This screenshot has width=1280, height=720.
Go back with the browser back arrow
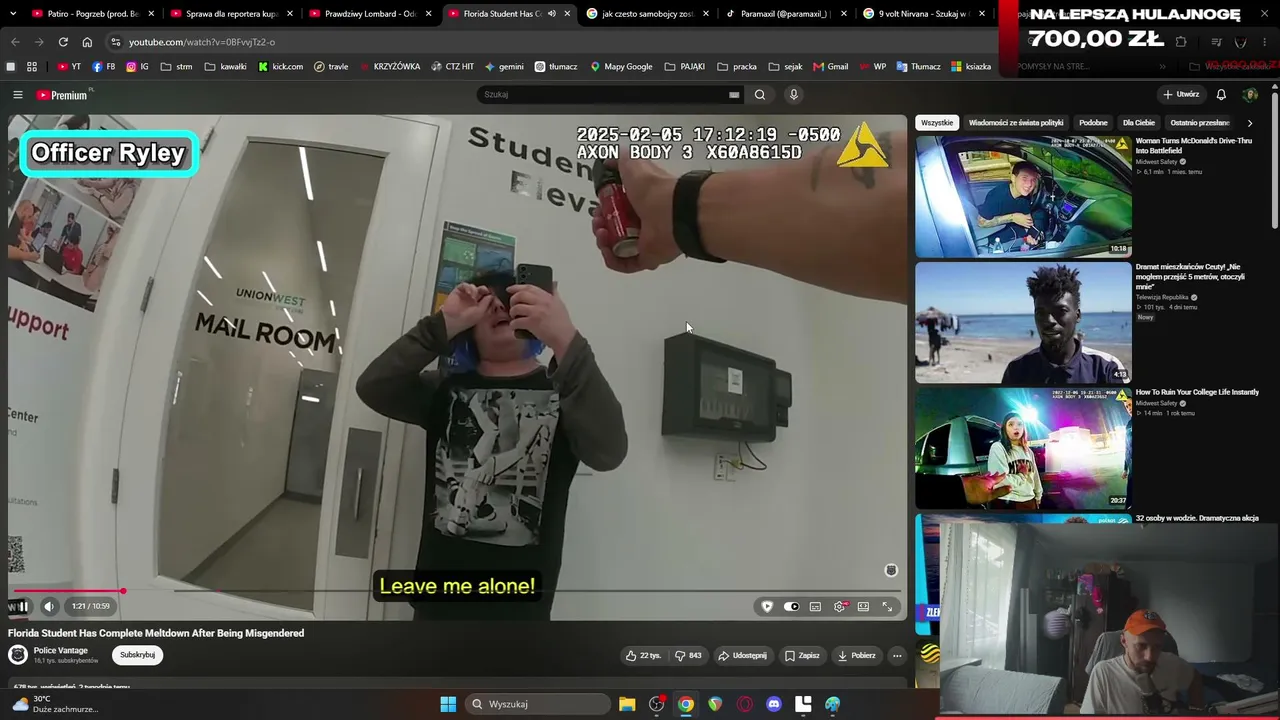click(15, 42)
